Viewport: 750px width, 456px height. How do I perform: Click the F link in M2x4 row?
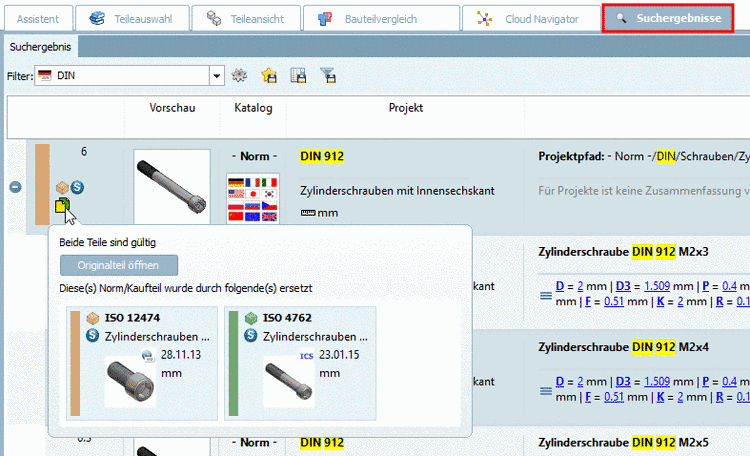pos(588,397)
